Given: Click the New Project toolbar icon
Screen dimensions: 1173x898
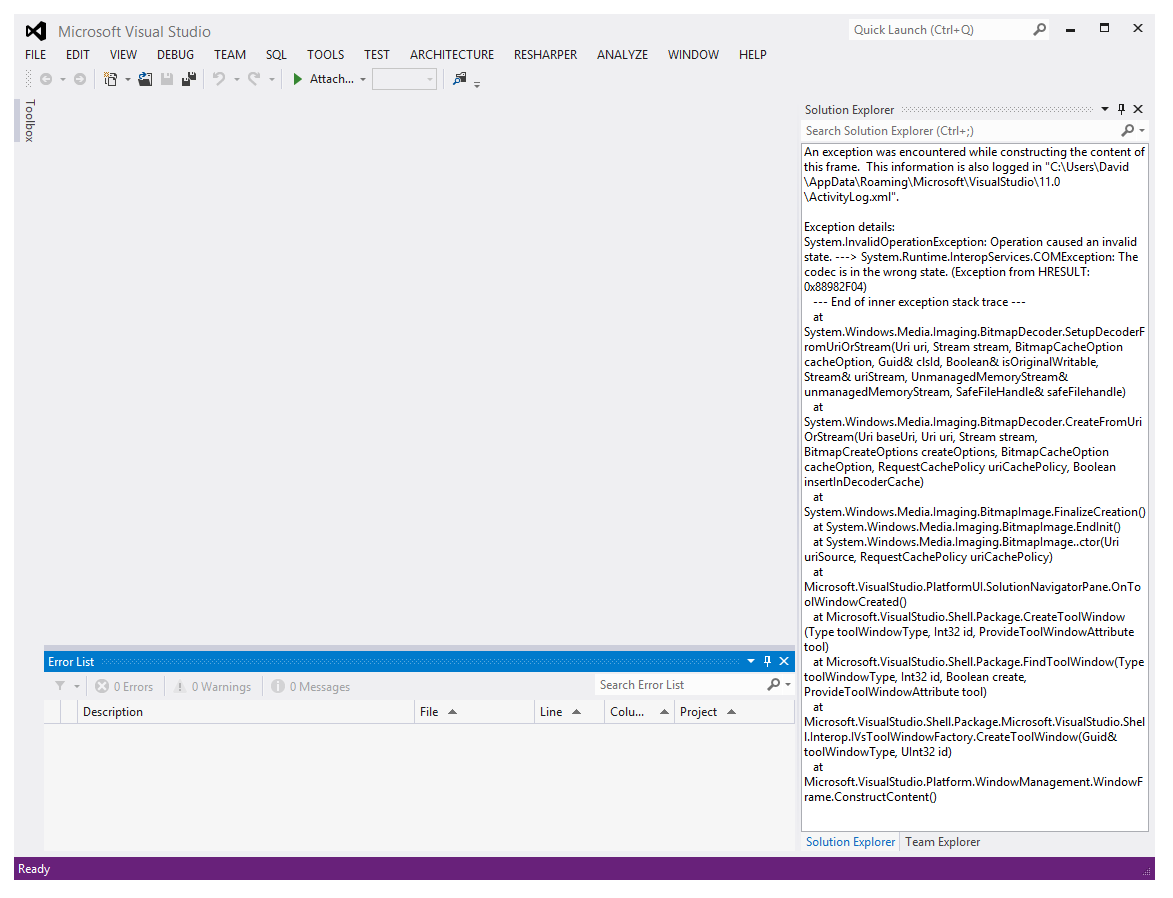Looking at the screenshot, I should [x=111, y=79].
